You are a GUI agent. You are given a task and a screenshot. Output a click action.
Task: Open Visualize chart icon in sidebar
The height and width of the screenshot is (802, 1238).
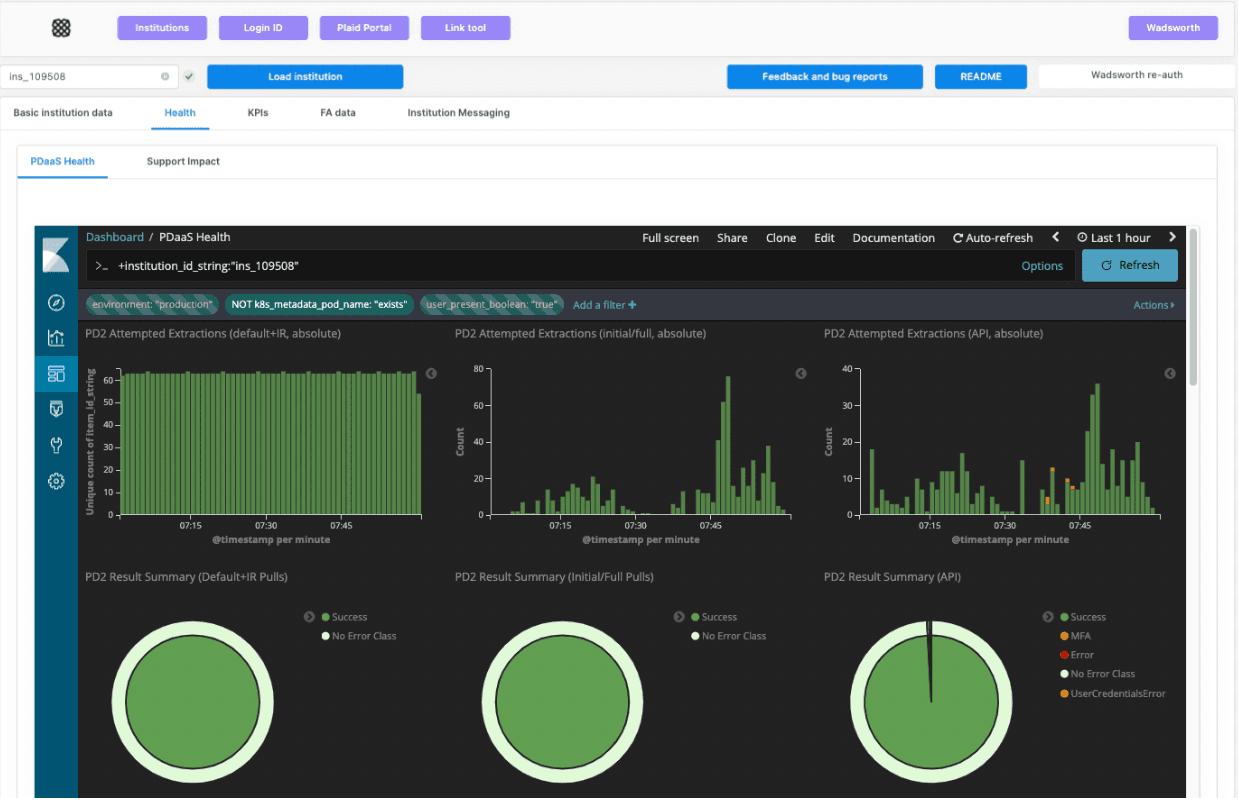pyautogui.click(x=56, y=338)
